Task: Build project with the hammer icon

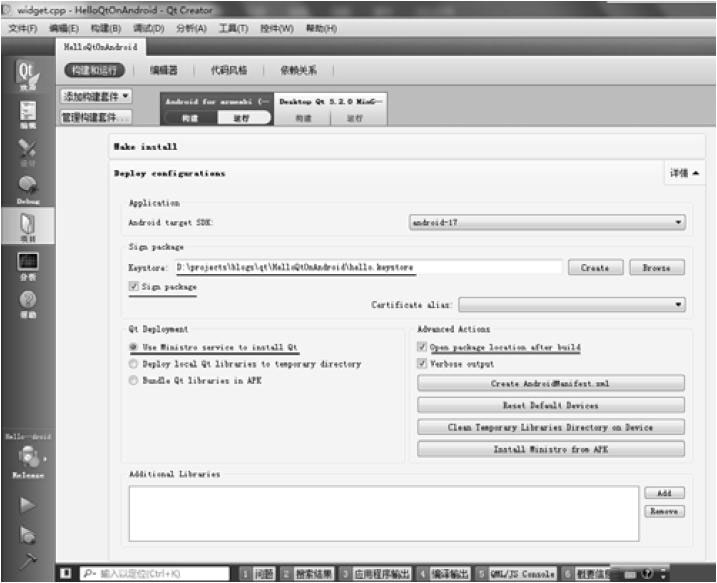Action: click(27, 561)
